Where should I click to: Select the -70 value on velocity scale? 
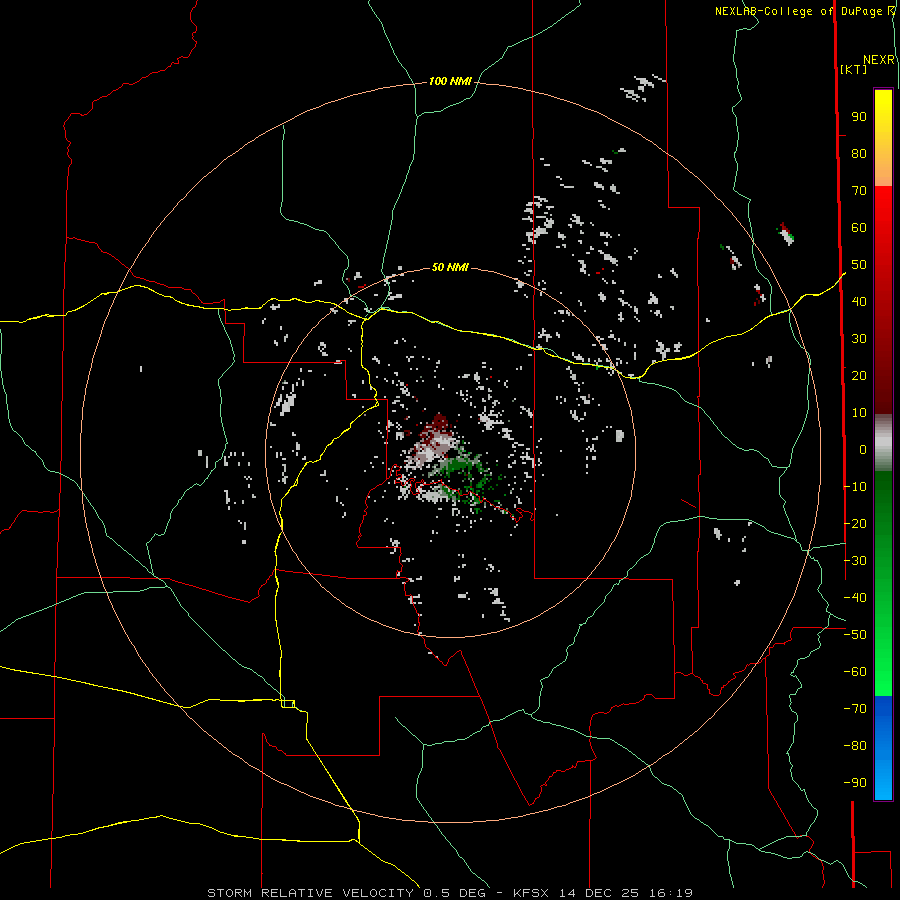click(855, 709)
